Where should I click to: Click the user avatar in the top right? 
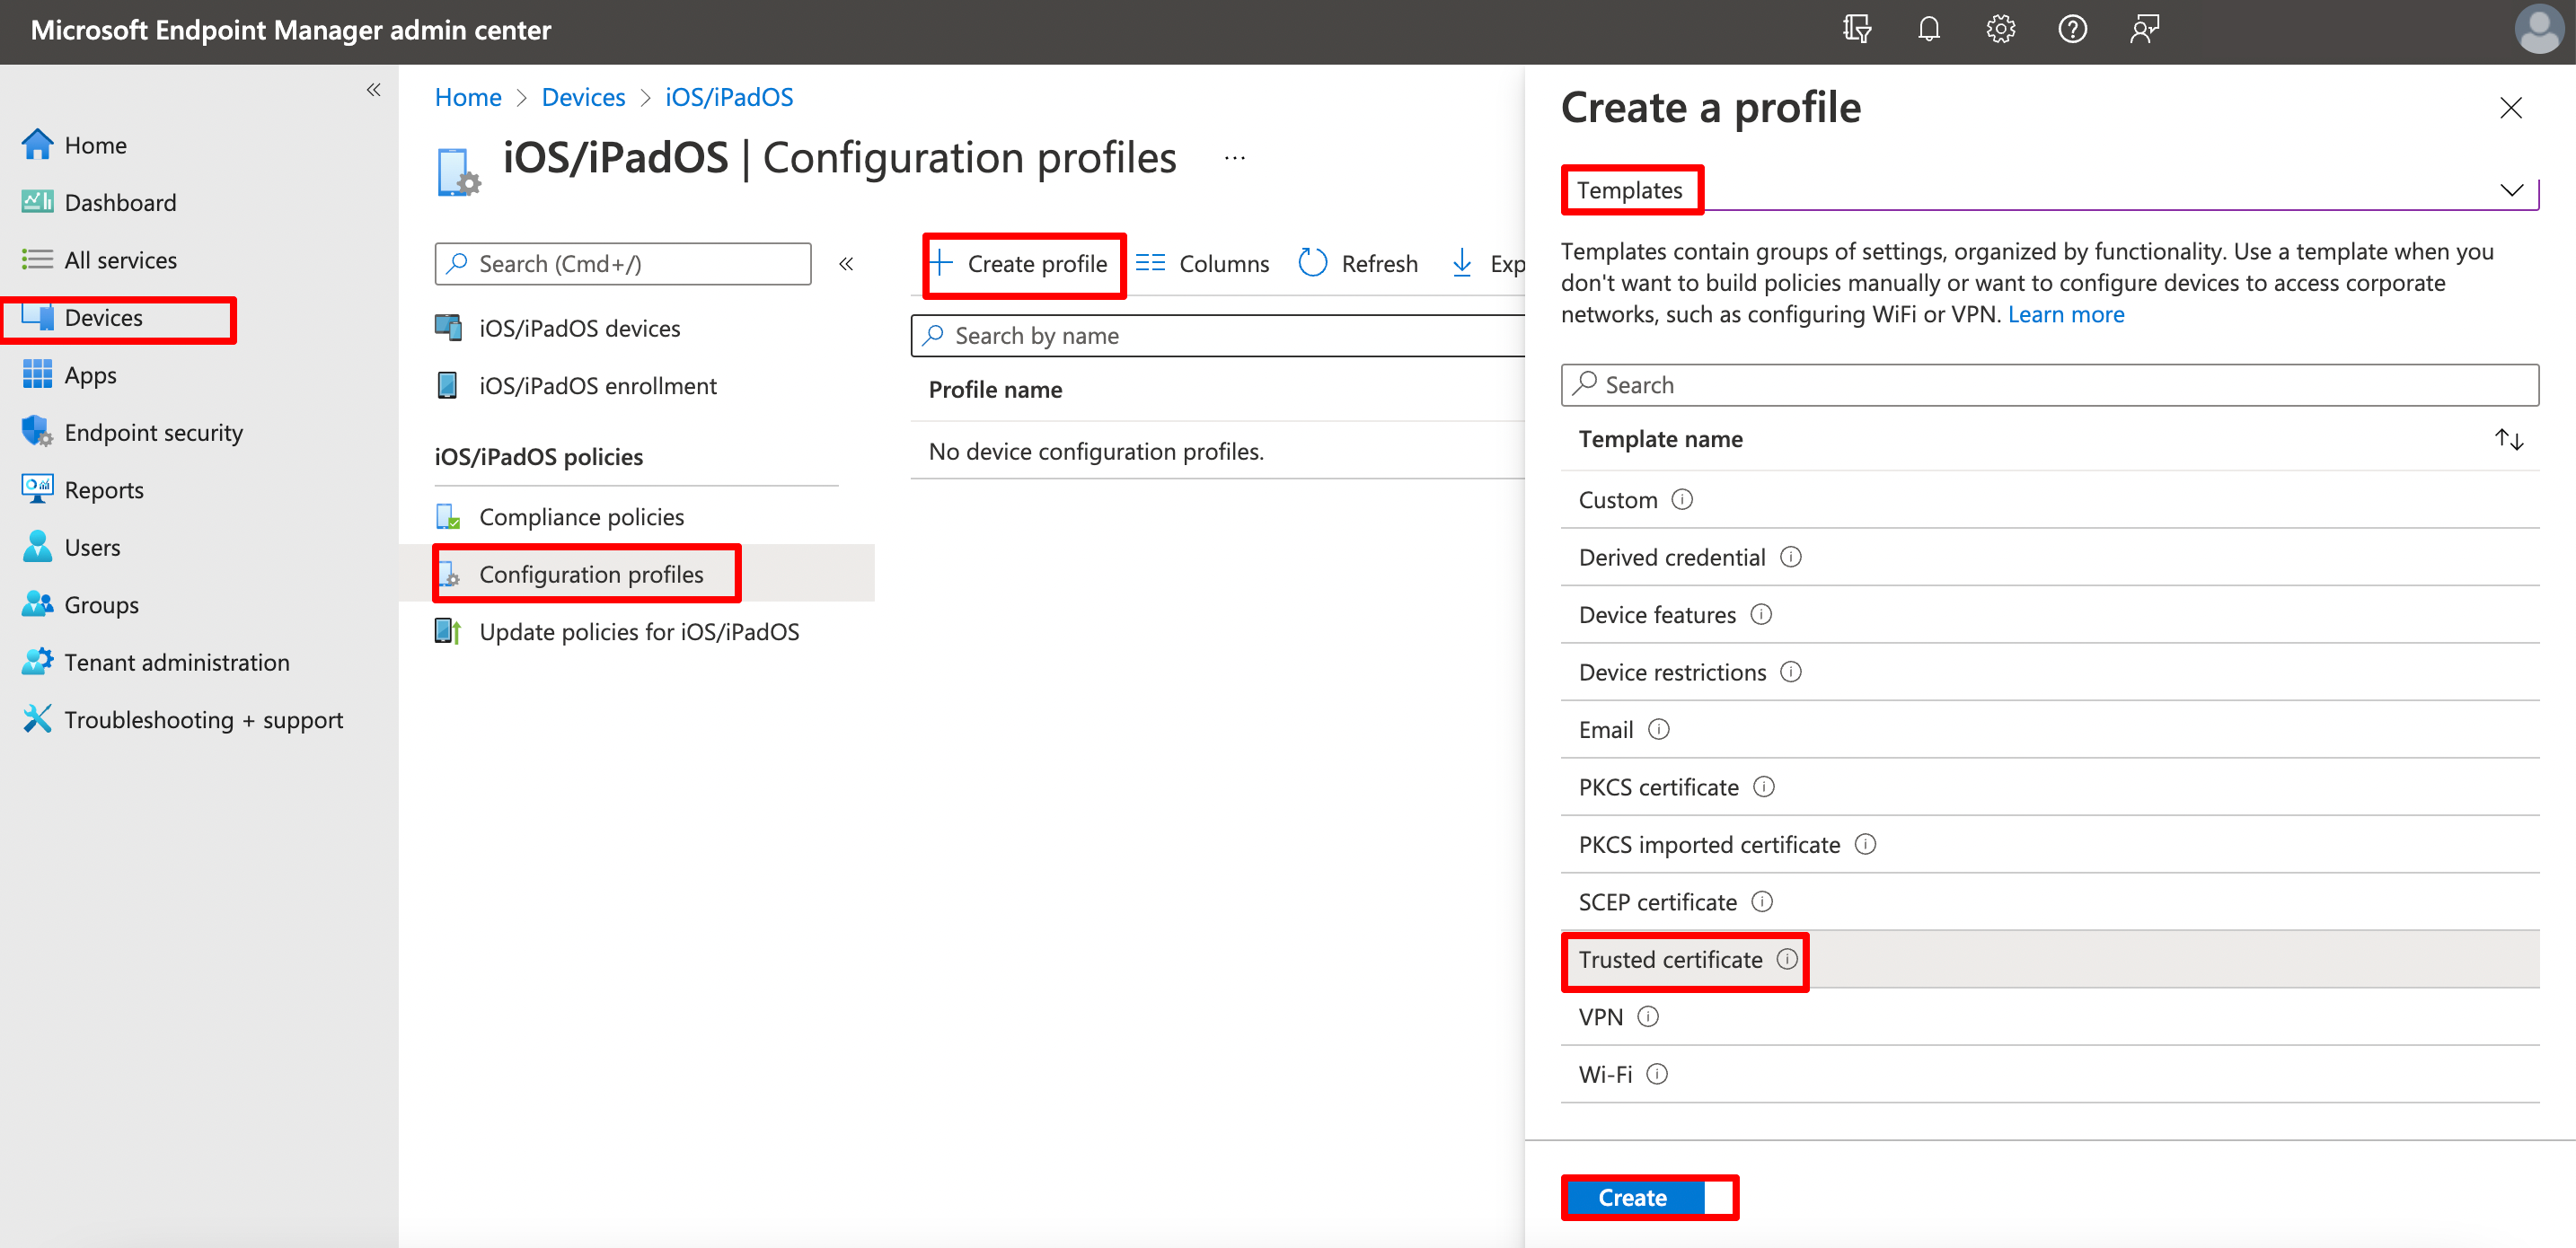[2537, 29]
